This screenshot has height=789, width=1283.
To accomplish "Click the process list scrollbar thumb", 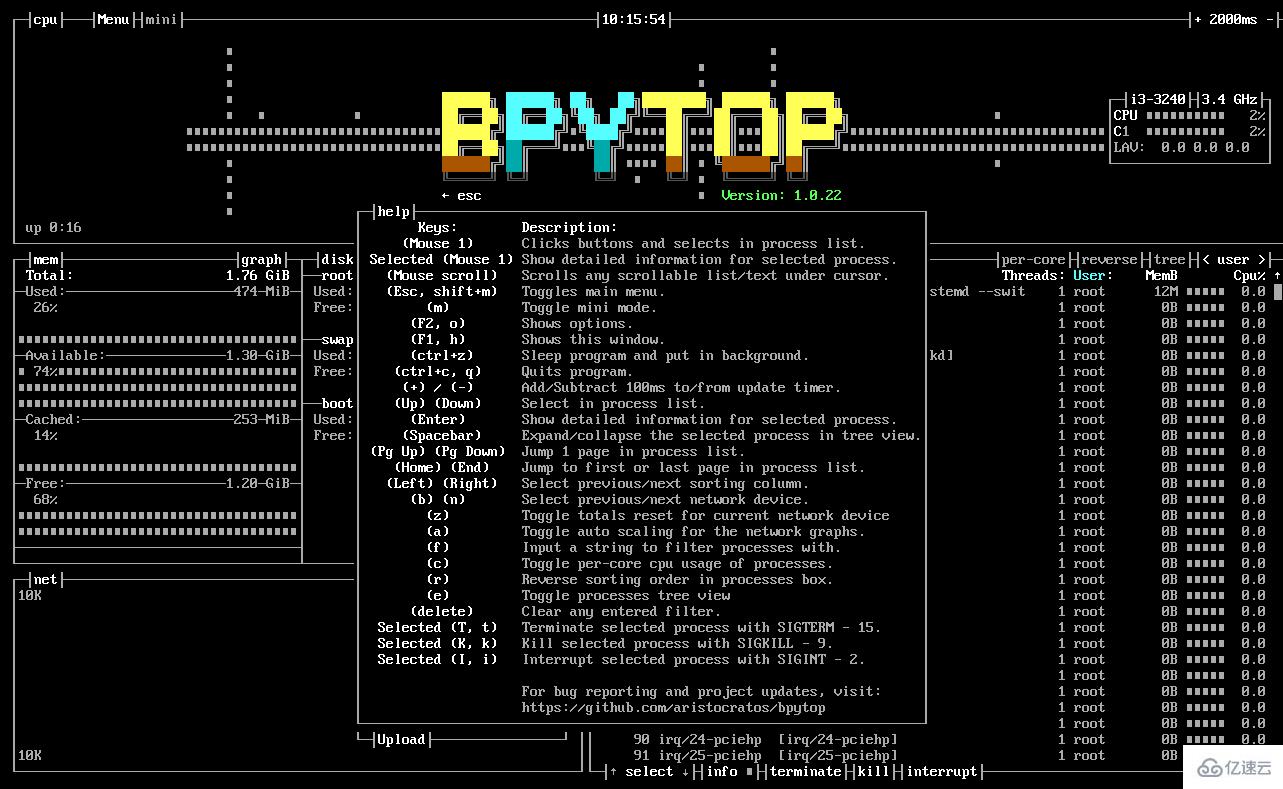I will tap(1277, 292).
